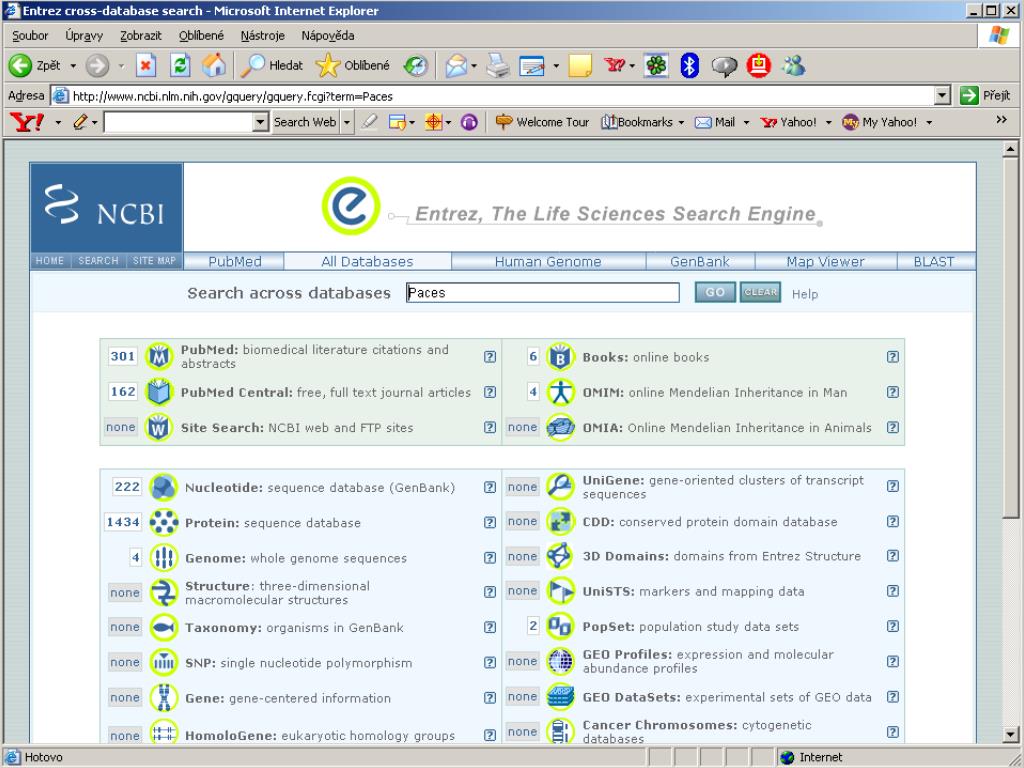Click the CDD database icon
The image size is (1024, 768).
[x=560, y=522]
